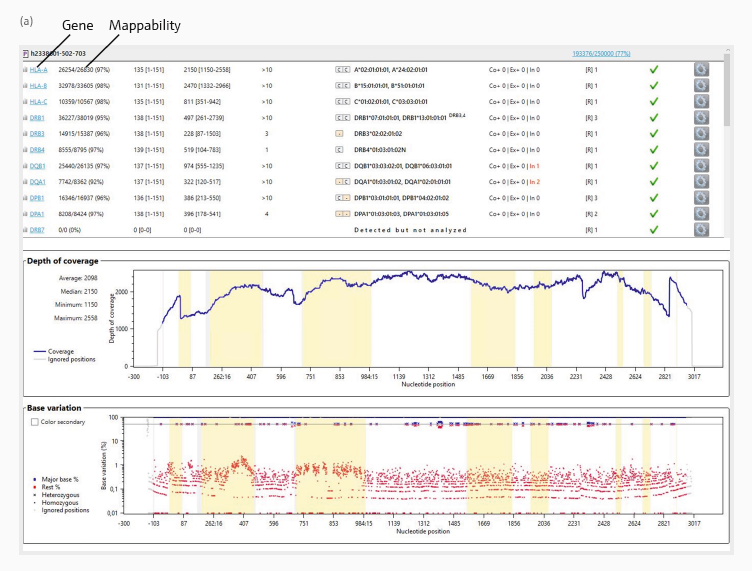Open the DRB1 gene link

(x=36, y=118)
